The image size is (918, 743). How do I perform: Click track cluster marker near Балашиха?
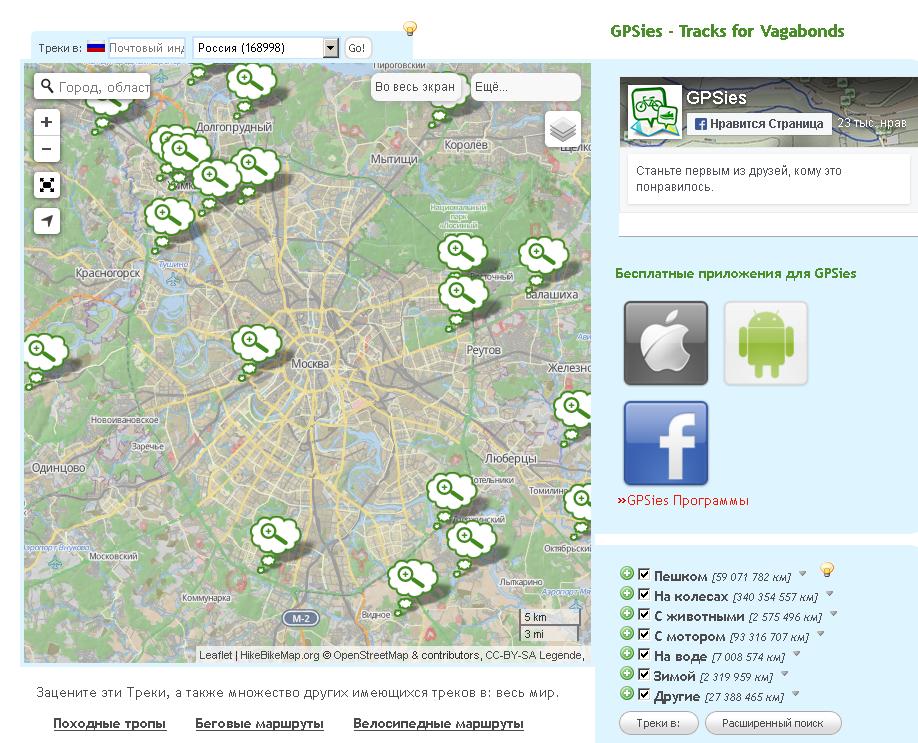click(x=543, y=255)
